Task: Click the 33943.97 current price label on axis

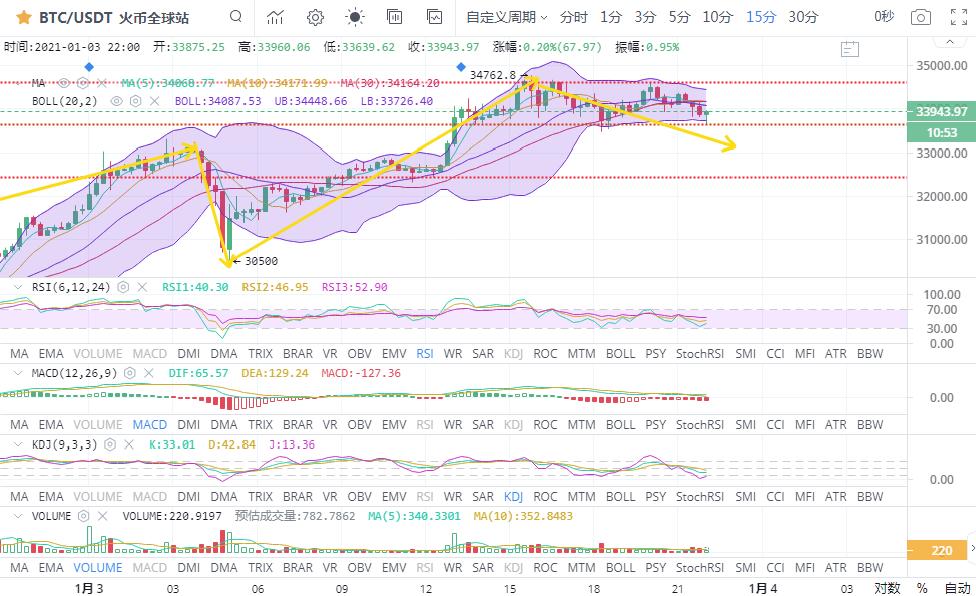Action: click(941, 111)
